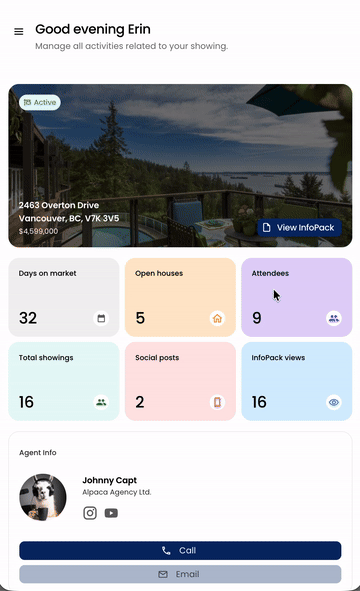Screen dimensions: 360x591
Task: Click the calendar icon in Days on market
Action: click(101, 318)
